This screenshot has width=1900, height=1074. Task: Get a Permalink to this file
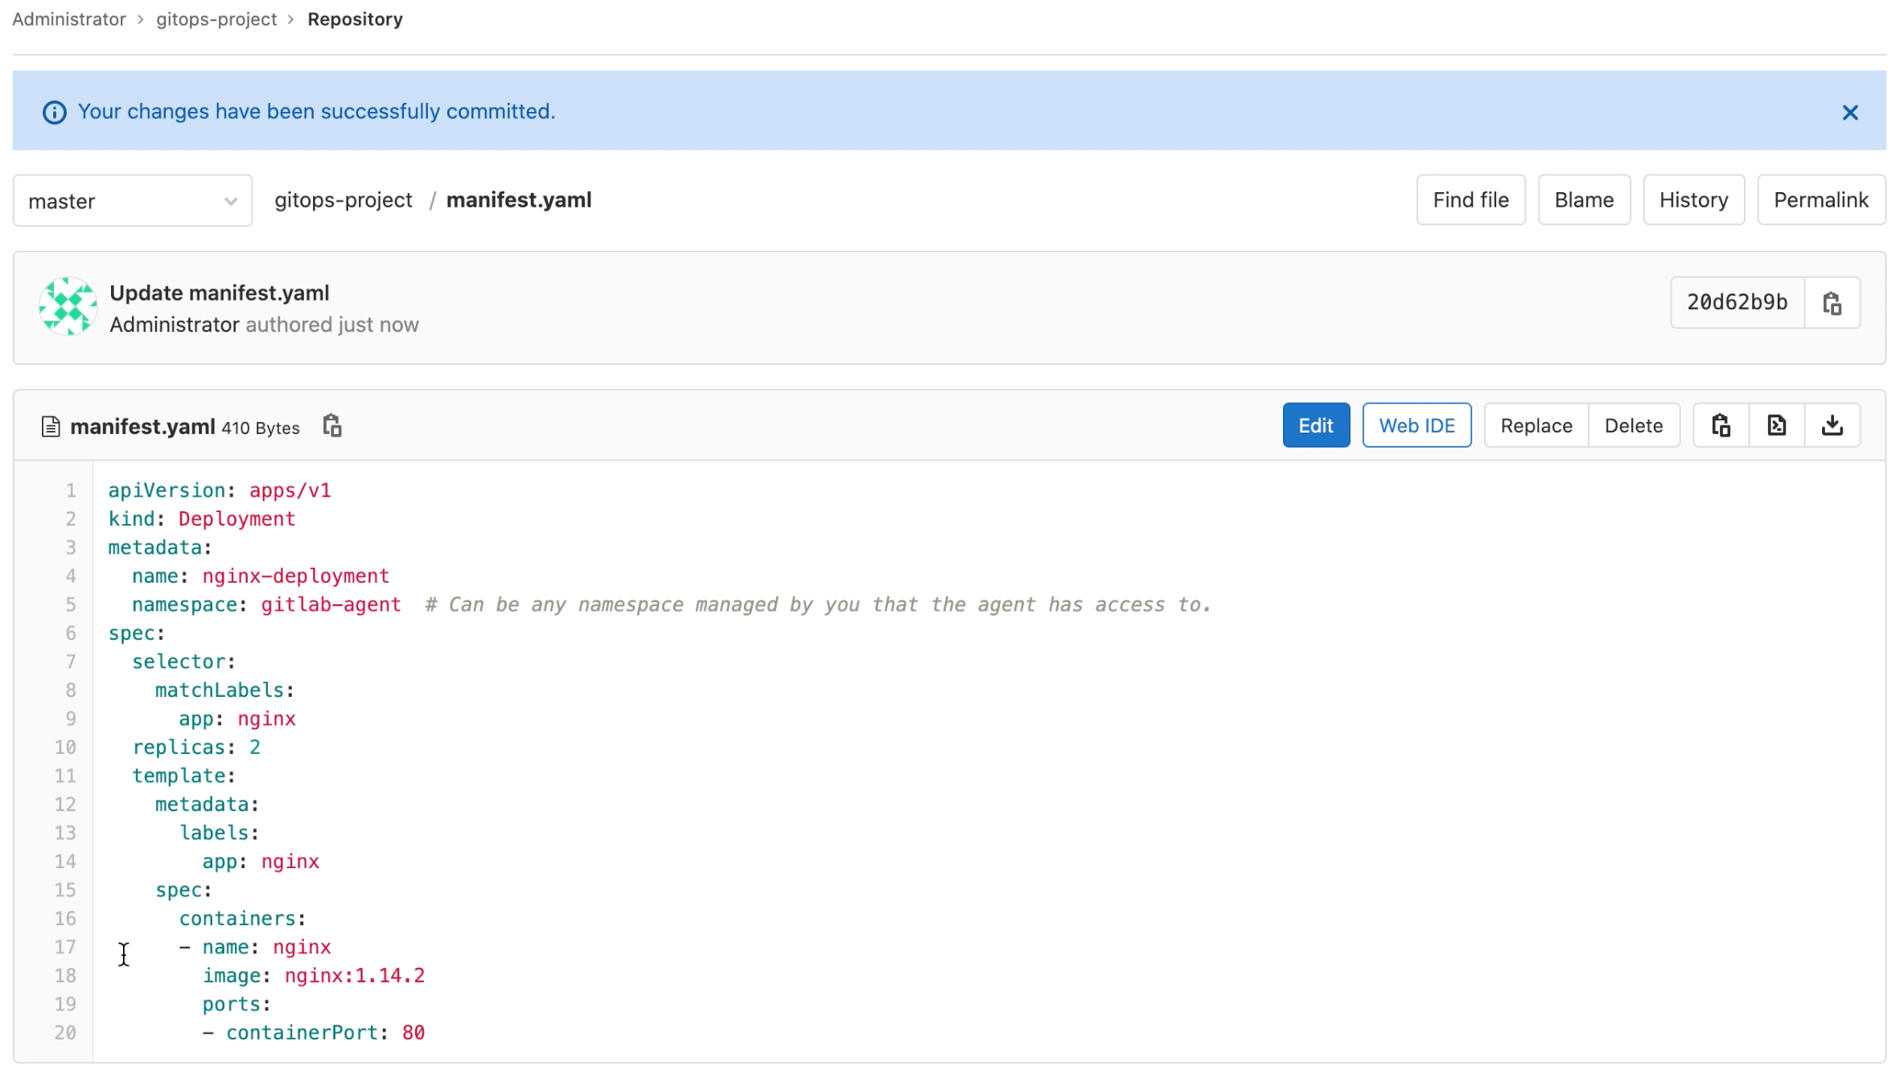1821,199
